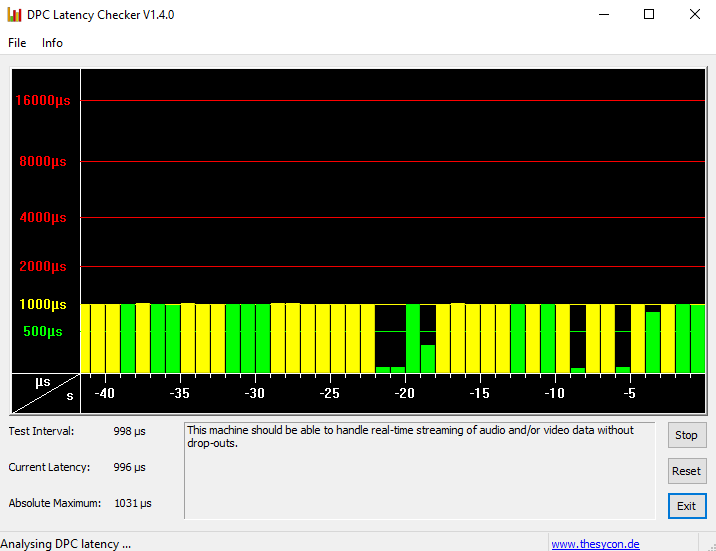This screenshot has height=551, width=716.
Task: Click the 16000µs axis label
Action: tap(43, 100)
